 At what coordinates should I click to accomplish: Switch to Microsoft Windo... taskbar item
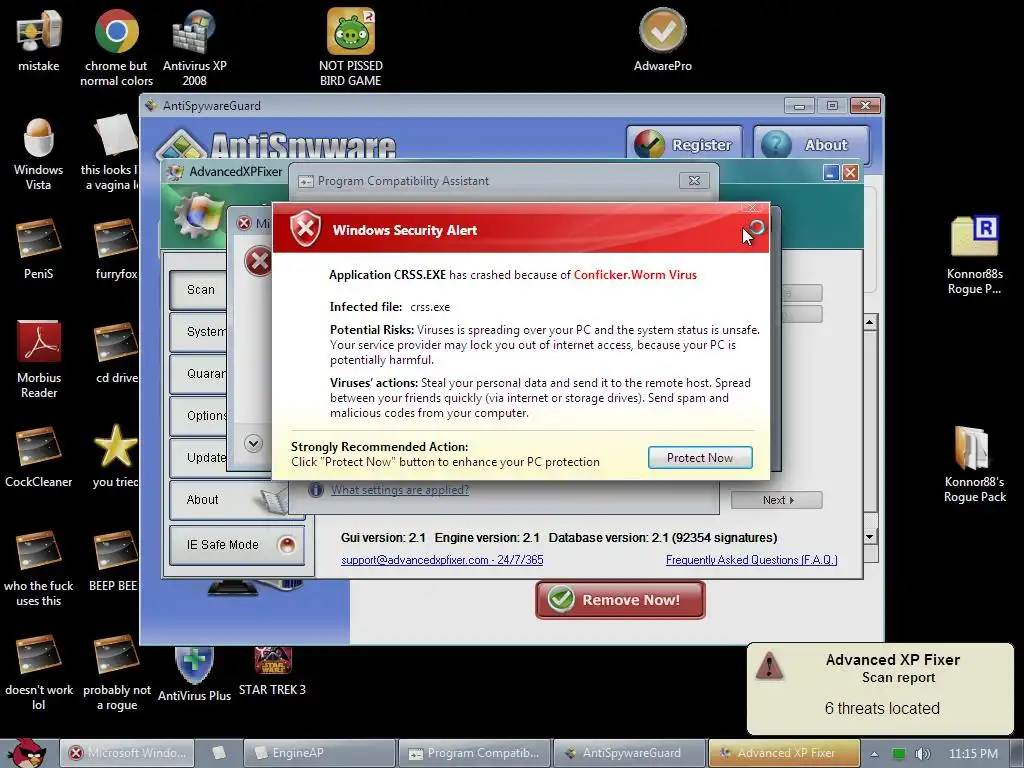[128, 753]
